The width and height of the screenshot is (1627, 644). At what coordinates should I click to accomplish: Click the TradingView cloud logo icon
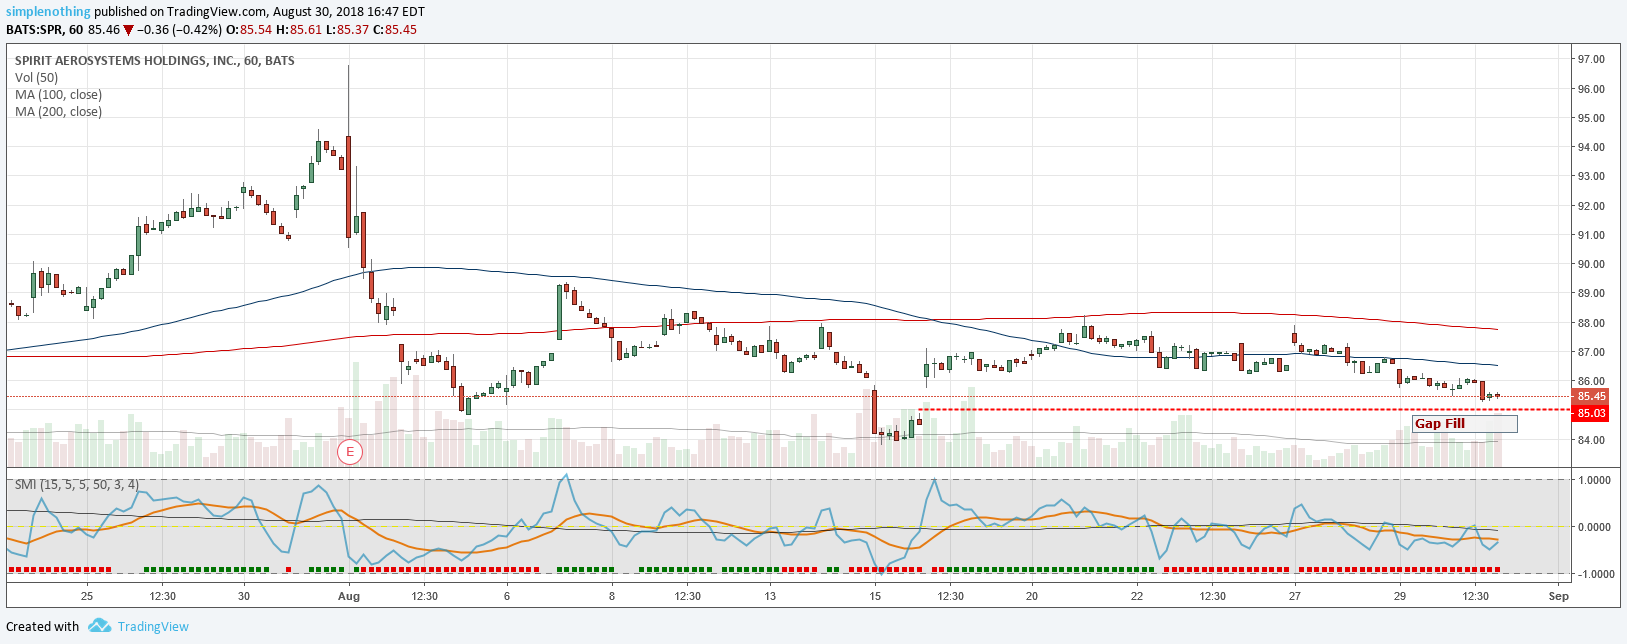pyautogui.click(x=99, y=626)
